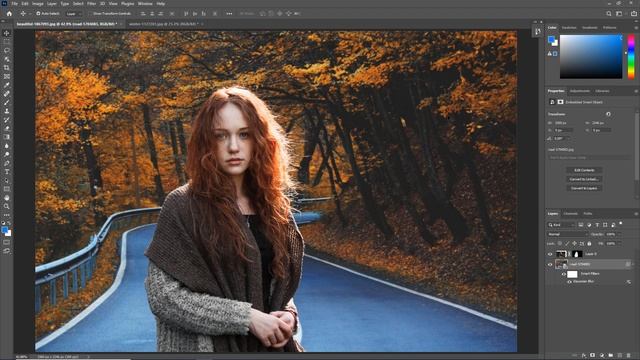Select the Pen tool

7,163
